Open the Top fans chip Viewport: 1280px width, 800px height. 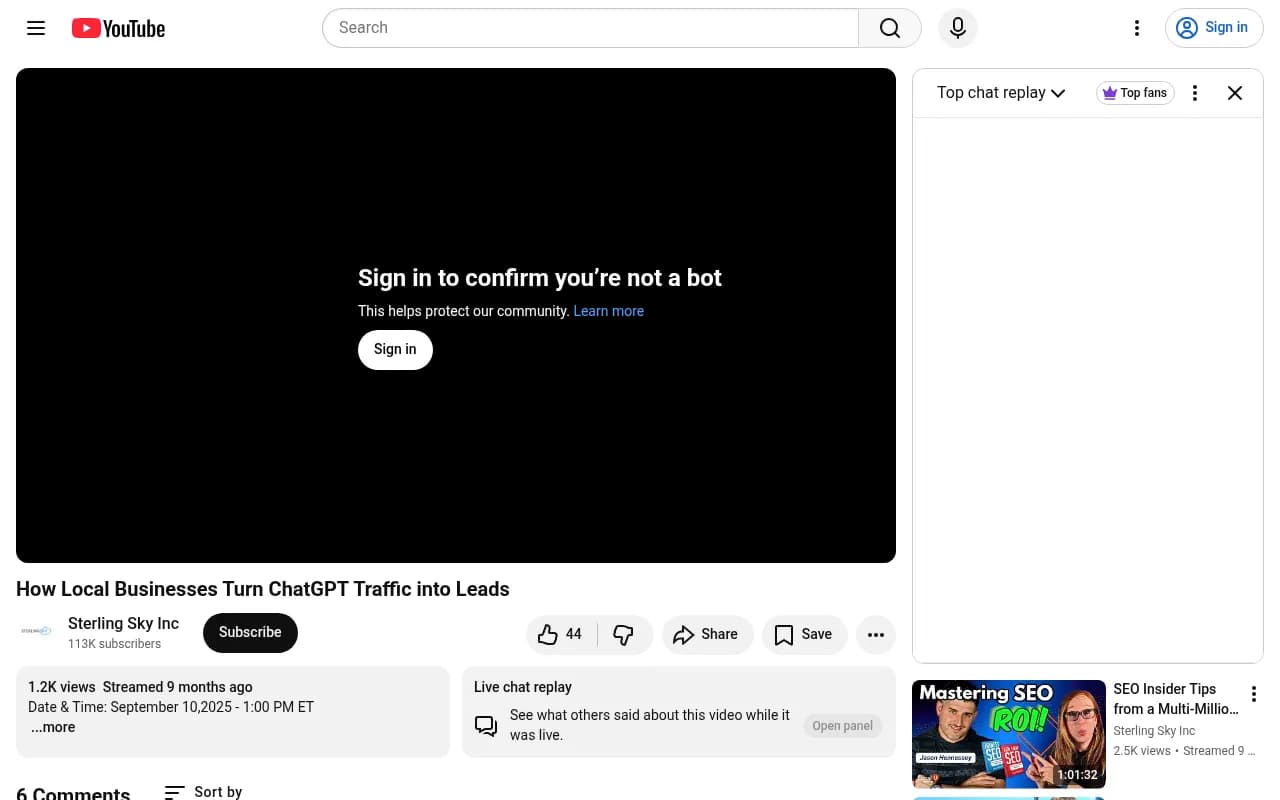(1135, 93)
